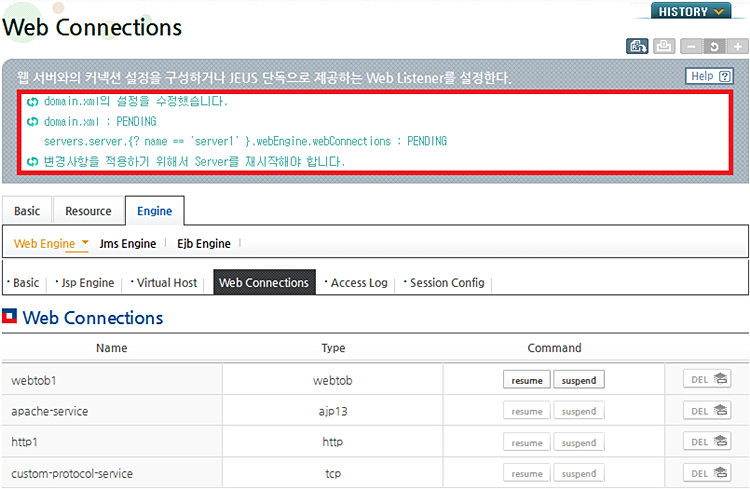Click the grey save icon in top toolbar

pos(664,46)
